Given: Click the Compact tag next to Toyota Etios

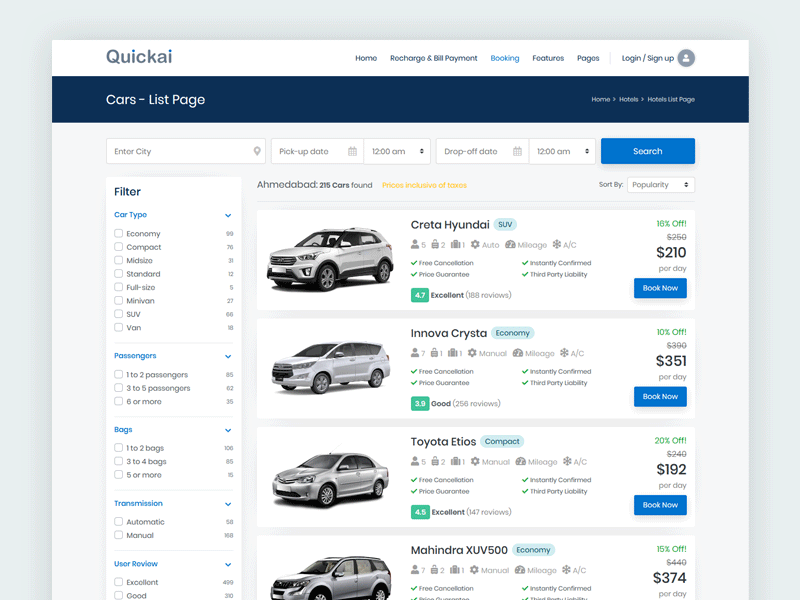Looking at the screenshot, I should [x=502, y=441].
